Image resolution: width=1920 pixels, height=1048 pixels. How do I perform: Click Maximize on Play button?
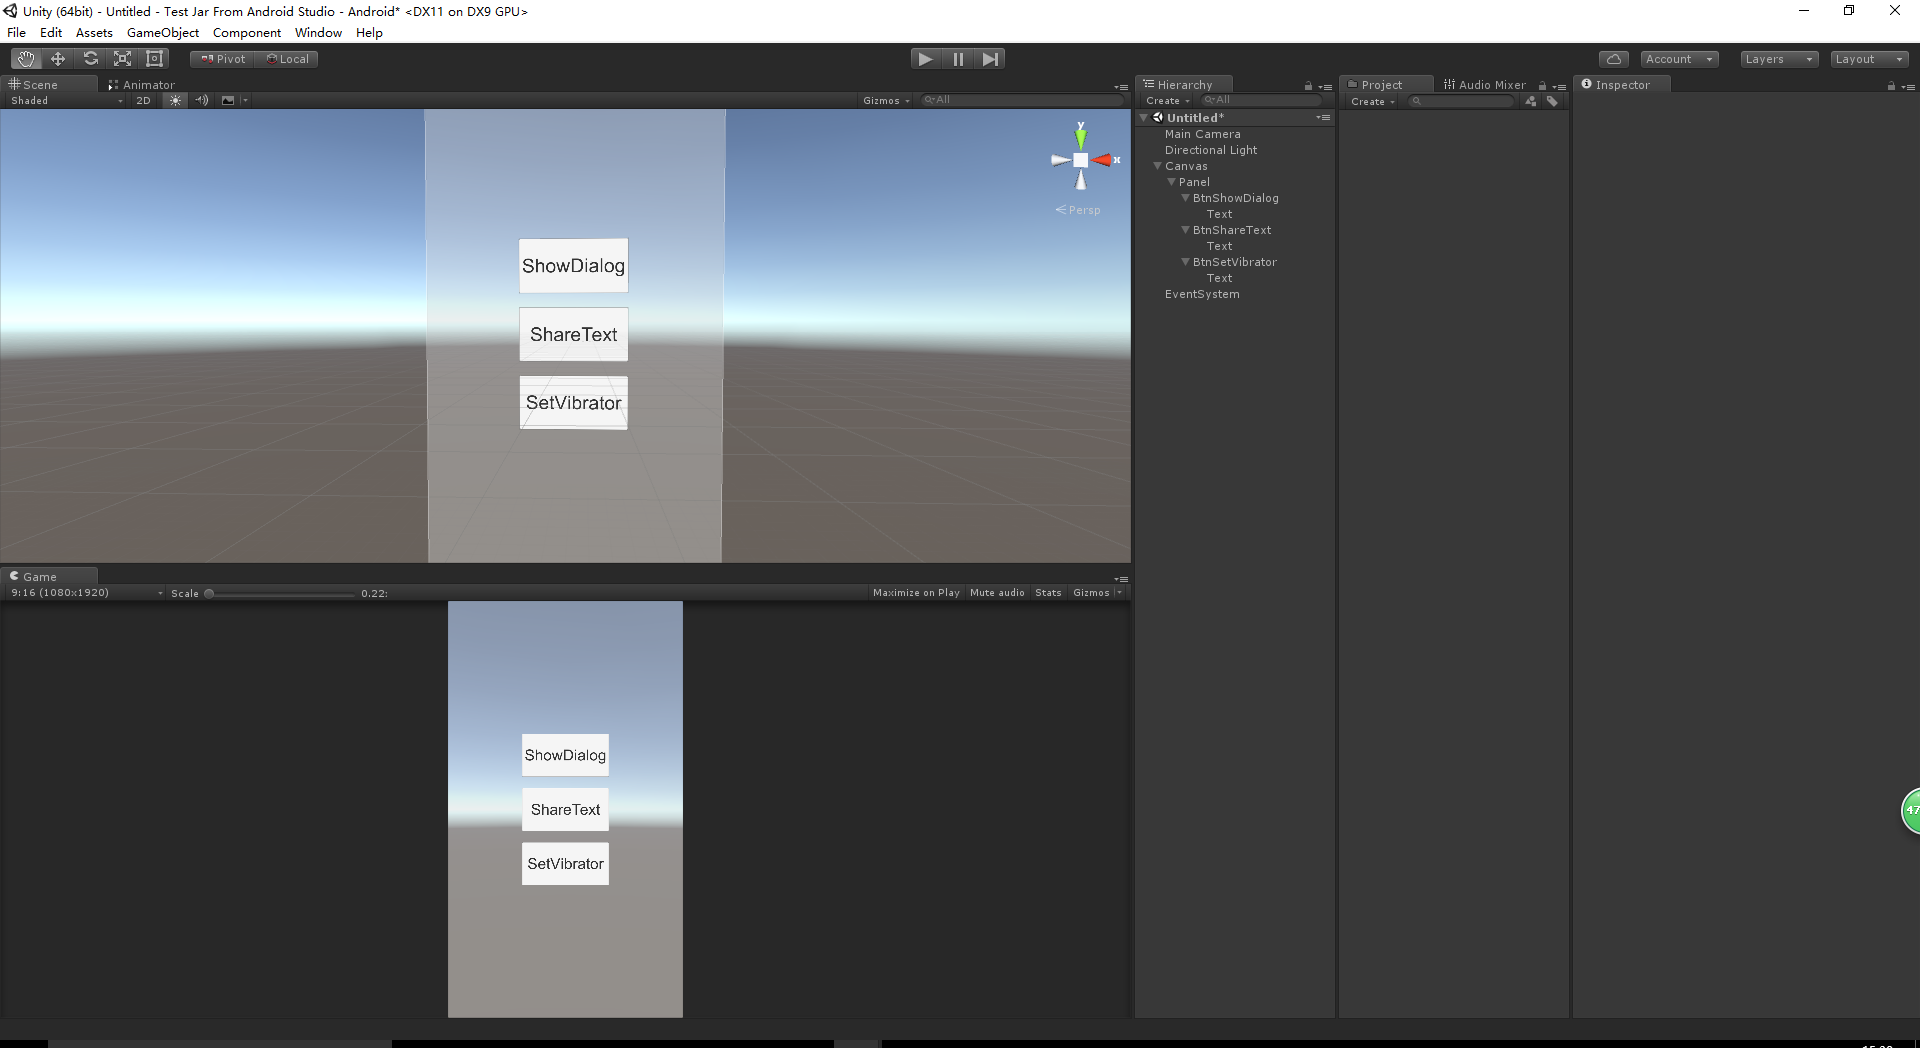[915, 593]
